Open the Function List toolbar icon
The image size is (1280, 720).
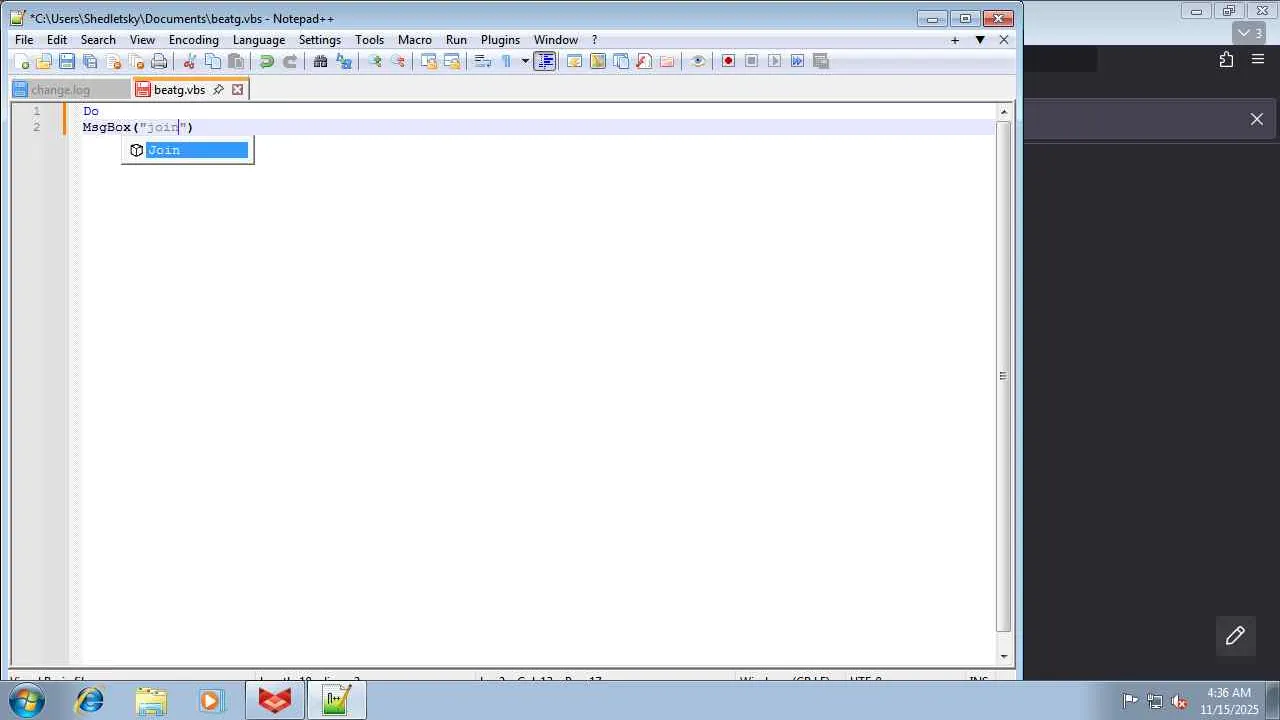(x=643, y=61)
